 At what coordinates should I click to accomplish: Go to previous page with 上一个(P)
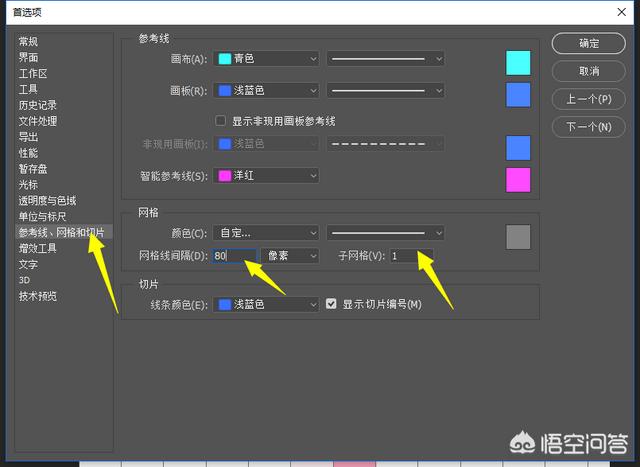(x=589, y=99)
